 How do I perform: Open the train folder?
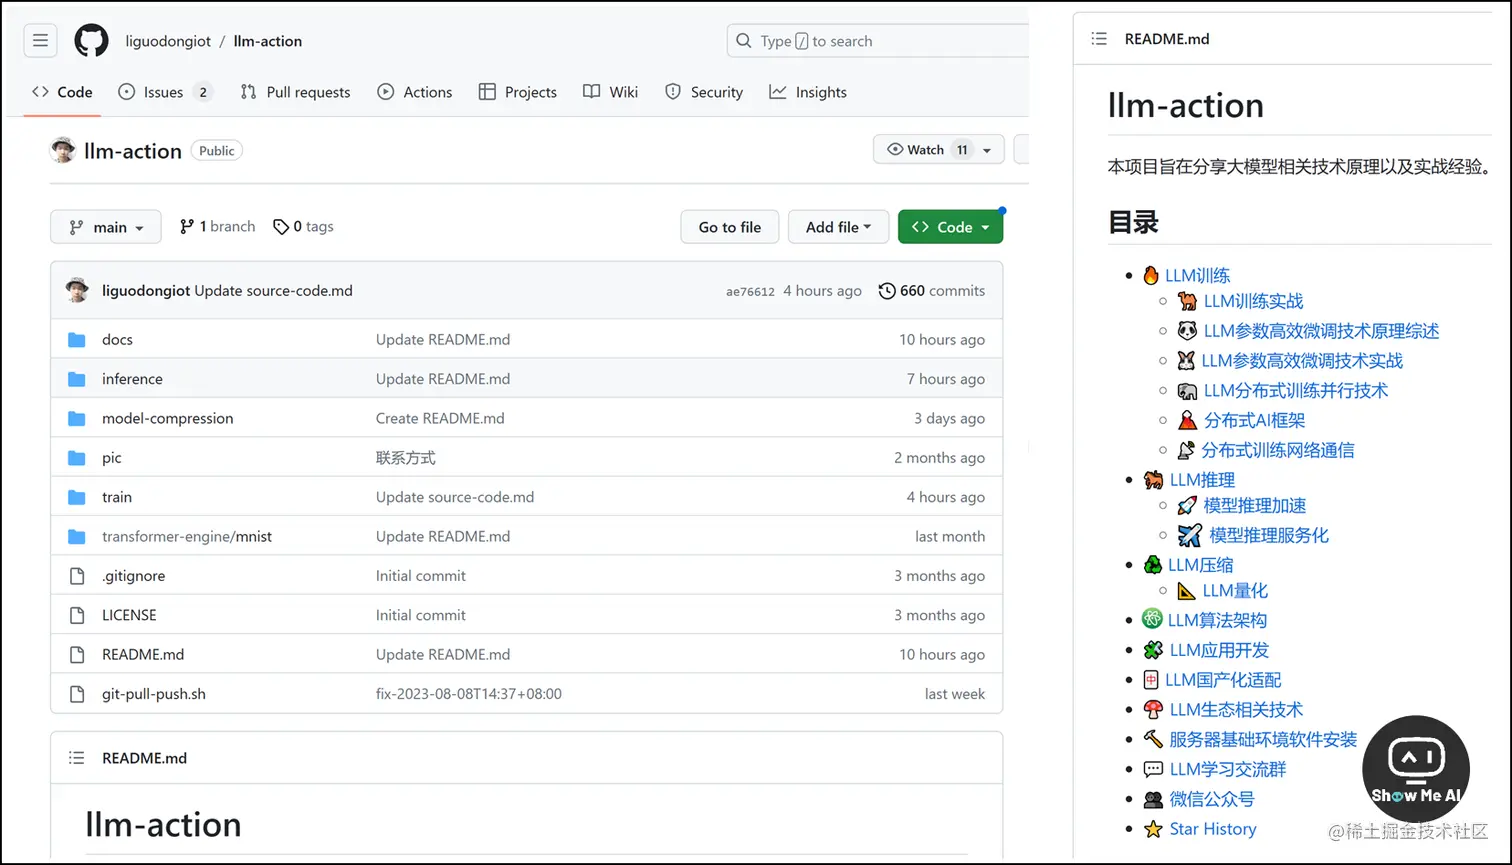(x=117, y=497)
